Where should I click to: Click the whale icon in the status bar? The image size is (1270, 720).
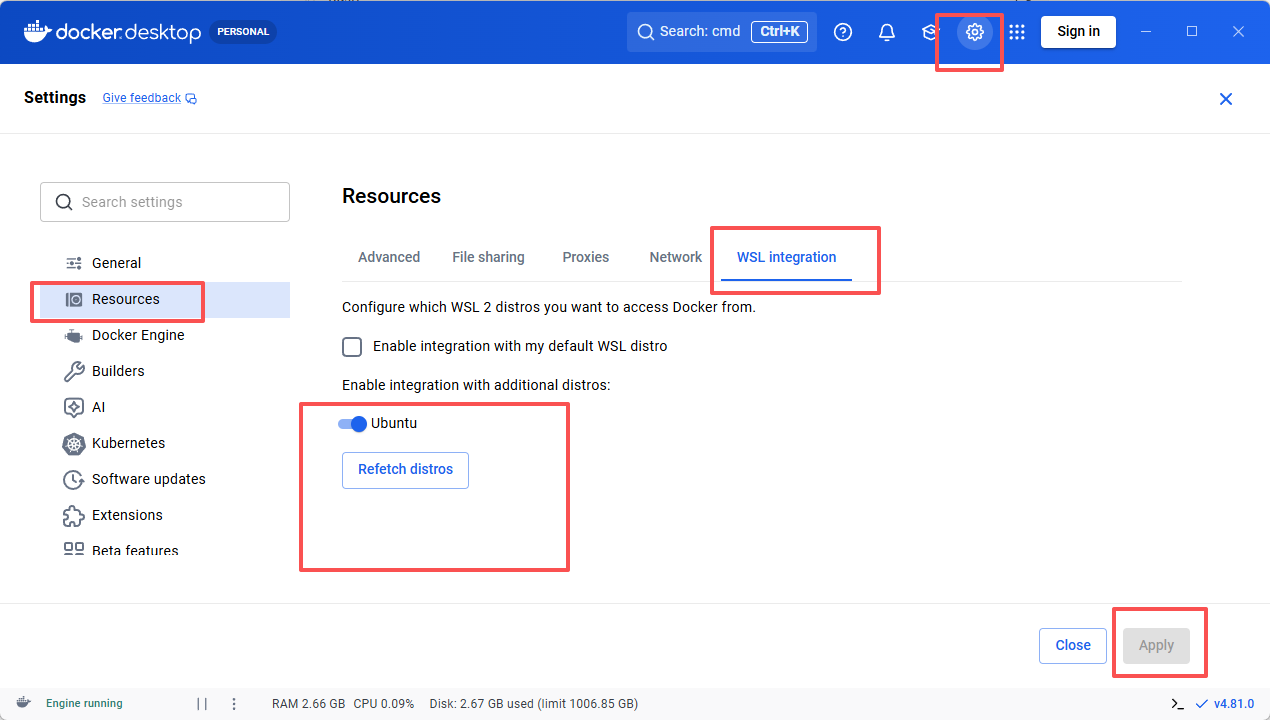tap(23, 703)
